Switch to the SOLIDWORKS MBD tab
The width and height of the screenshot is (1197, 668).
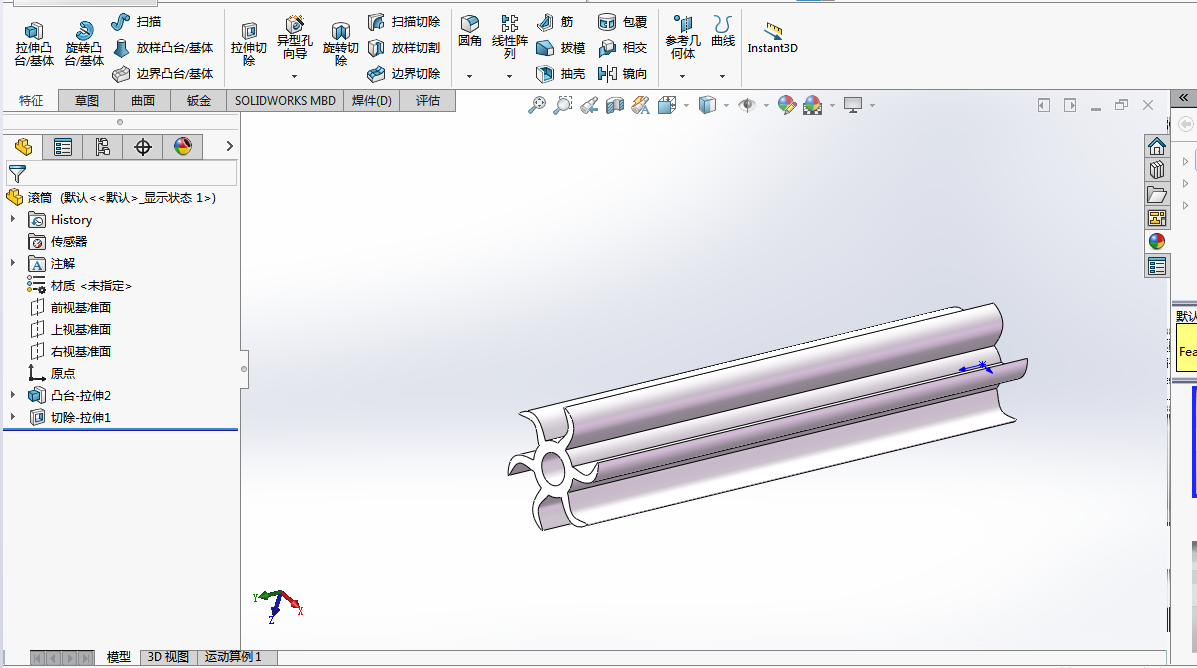tap(285, 101)
